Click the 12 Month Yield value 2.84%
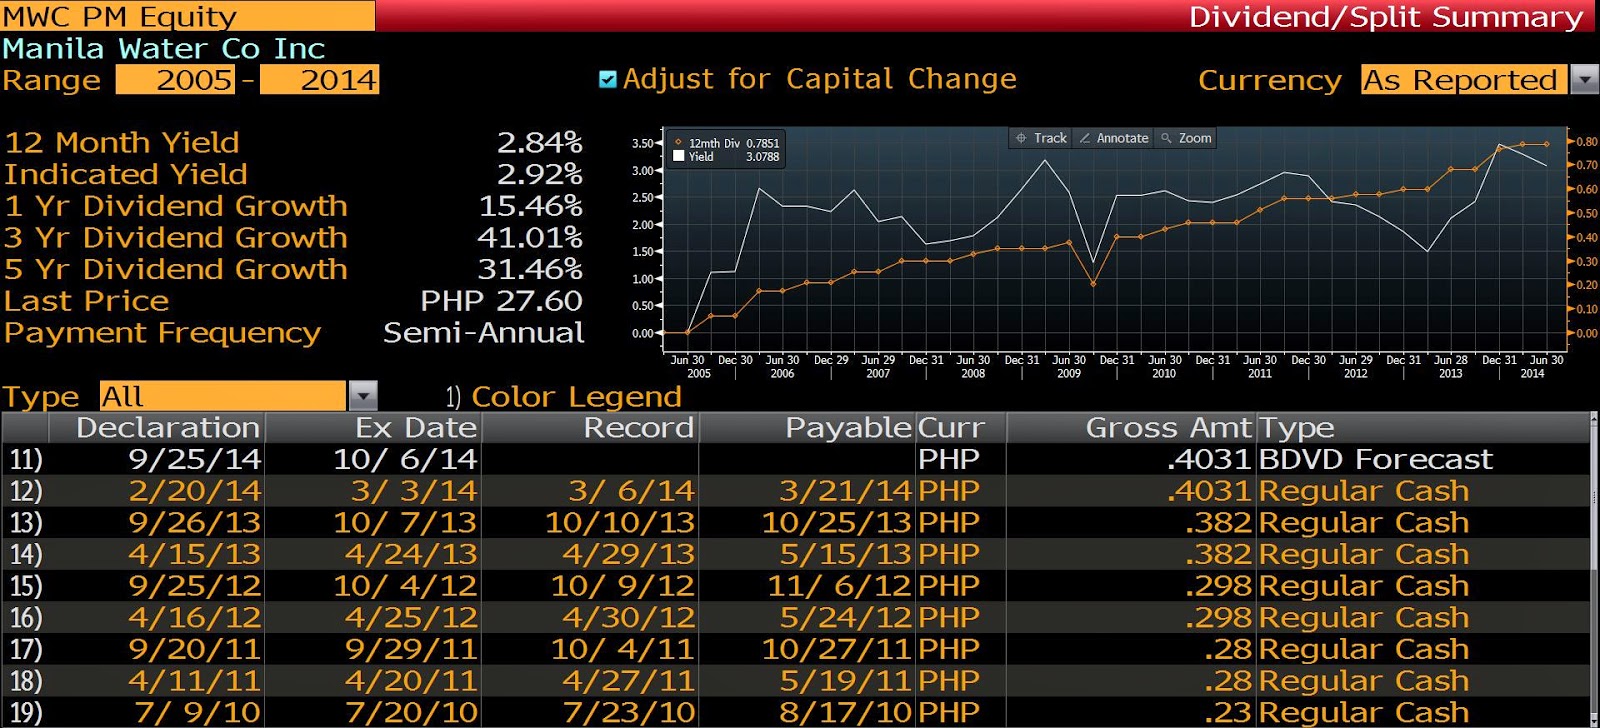Viewport: 1600px width, 728px height. click(x=540, y=142)
